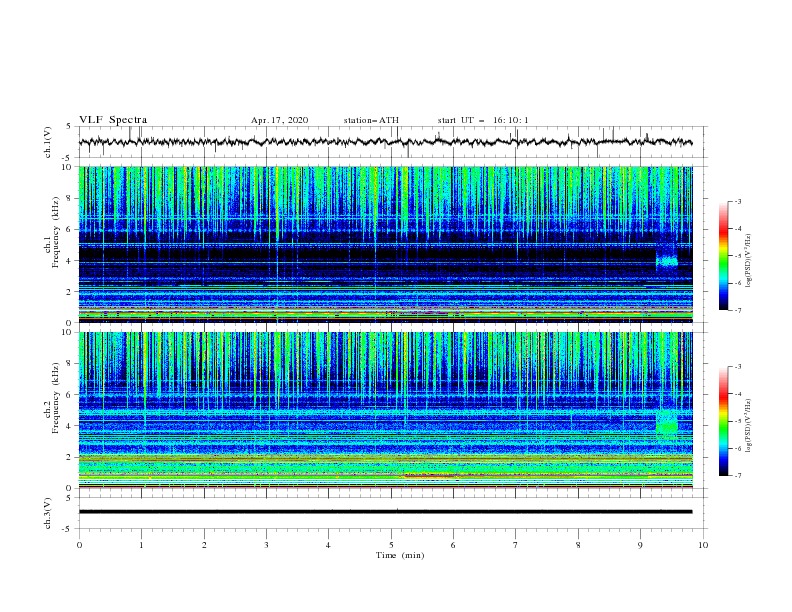792x612 pixels.
Task: Click the "-3" label on ch.1 colorbar
Action: pos(737,201)
